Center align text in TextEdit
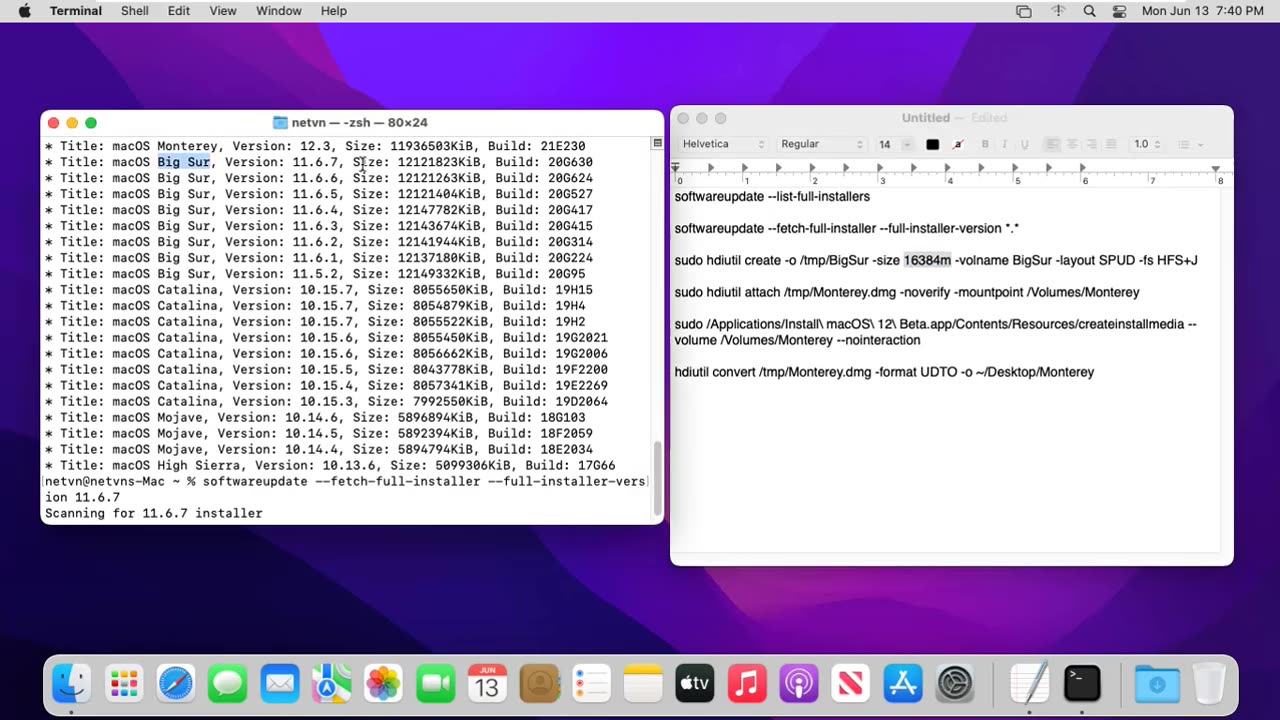This screenshot has width=1280, height=720. point(1072,144)
